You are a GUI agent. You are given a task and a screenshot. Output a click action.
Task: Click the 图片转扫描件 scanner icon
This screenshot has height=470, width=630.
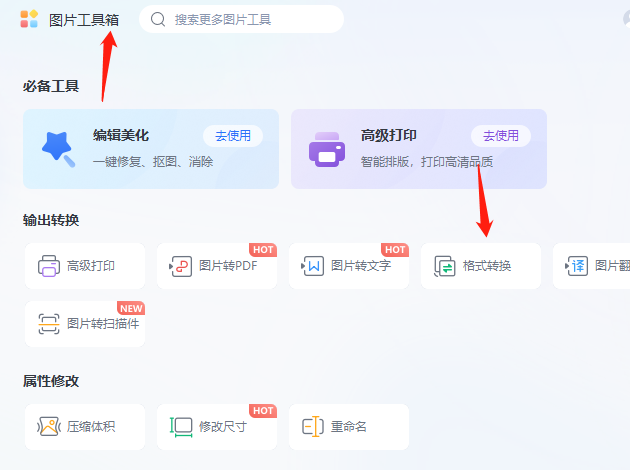tap(49, 324)
